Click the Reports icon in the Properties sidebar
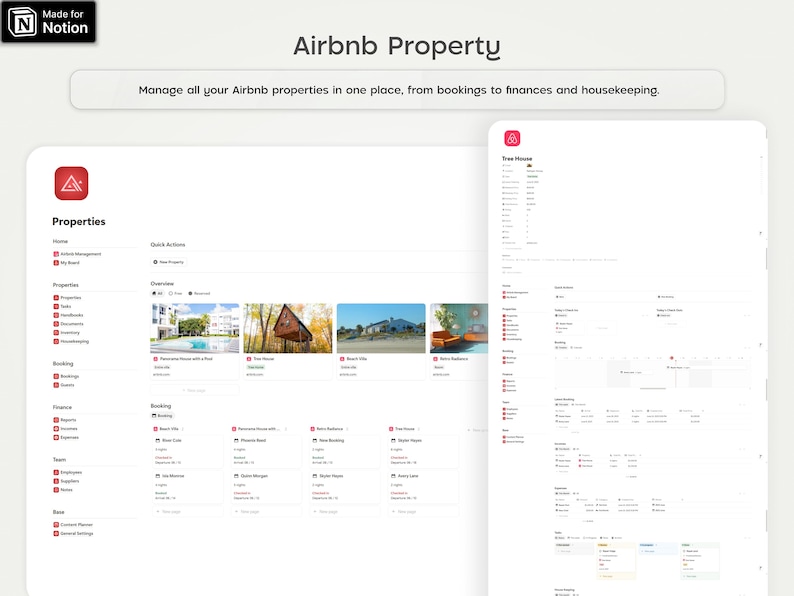This screenshot has height=596, width=794. tap(56, 420)
